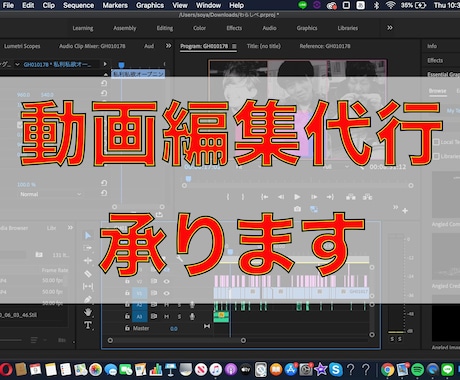Open the Graphics menu in the menu bar

pyautogui.click(x=150, y=5)
